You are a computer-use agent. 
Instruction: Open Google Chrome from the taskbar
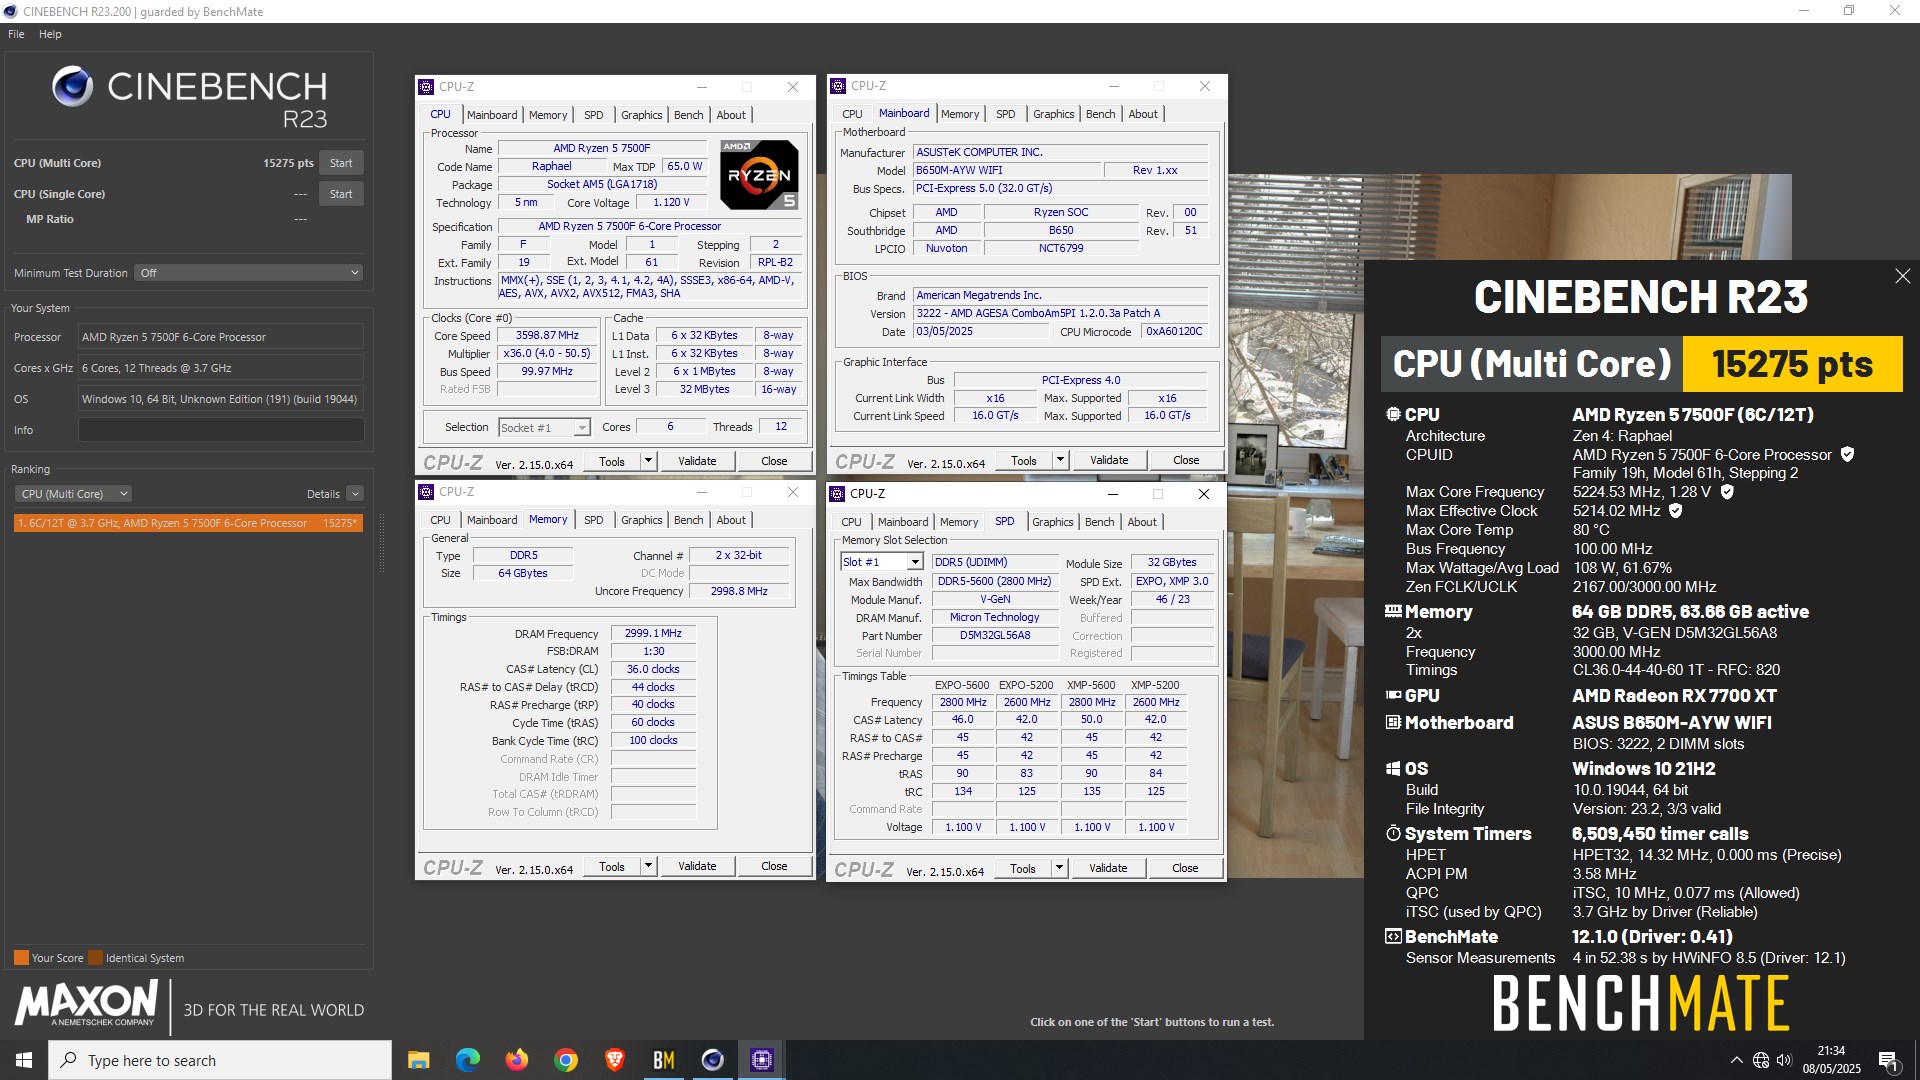[565, 1060]
